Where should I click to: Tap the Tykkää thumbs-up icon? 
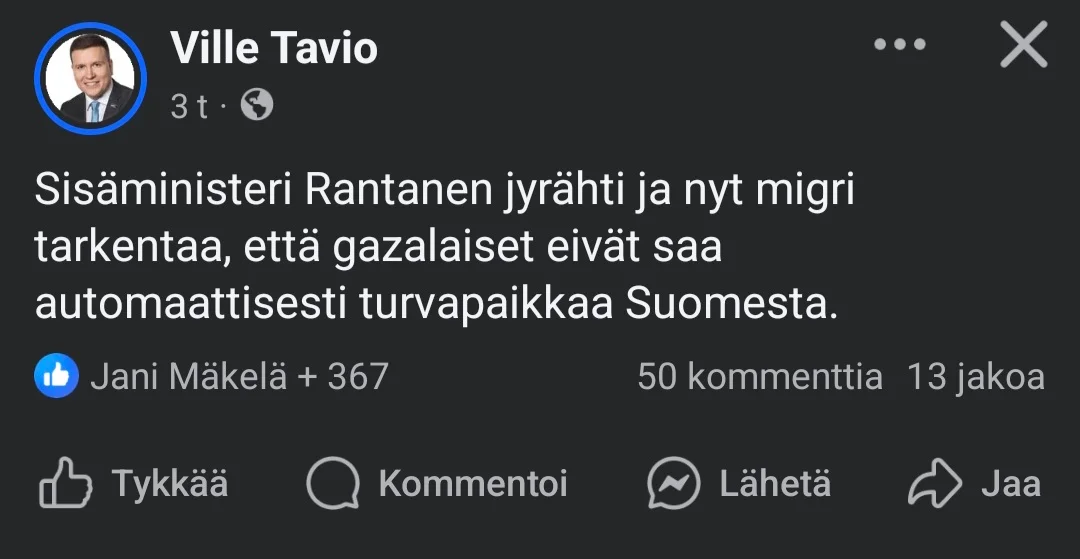coord(65,485)
